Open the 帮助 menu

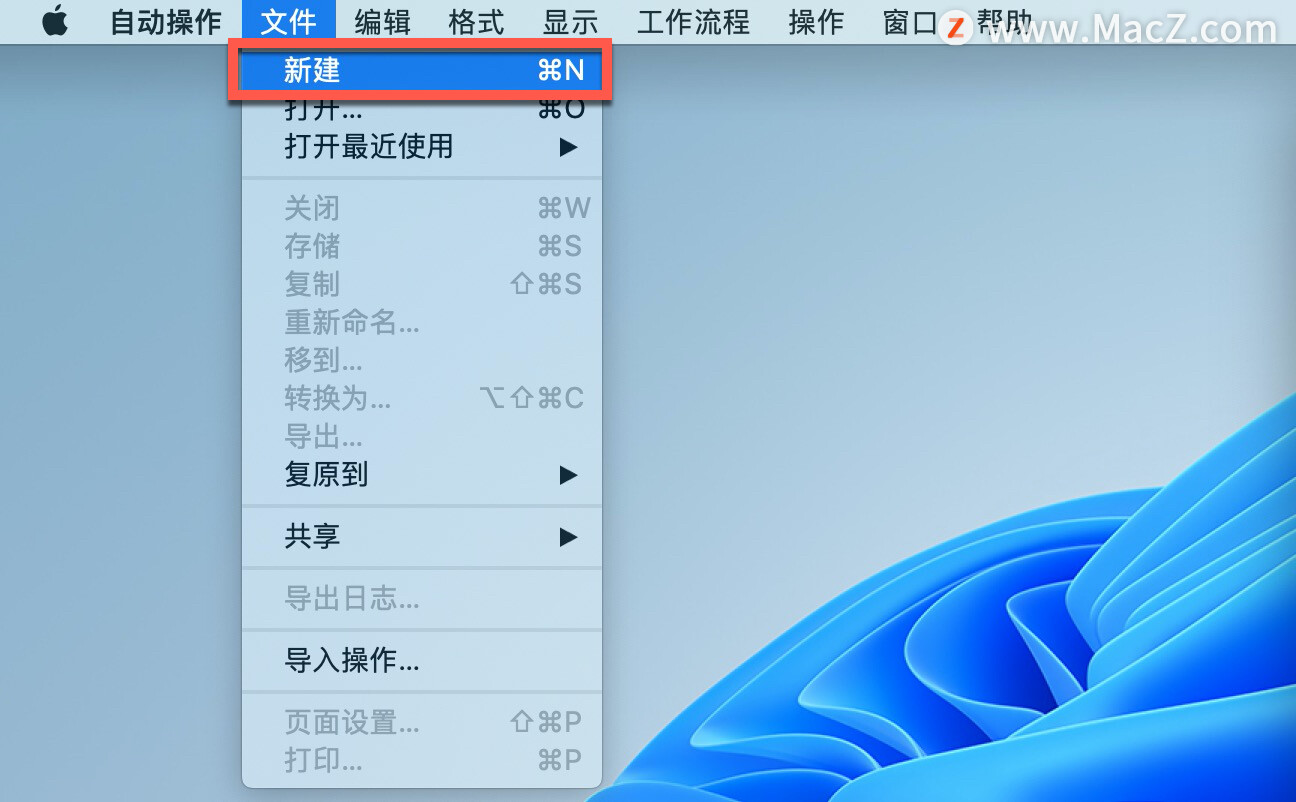coord(1003,20)
